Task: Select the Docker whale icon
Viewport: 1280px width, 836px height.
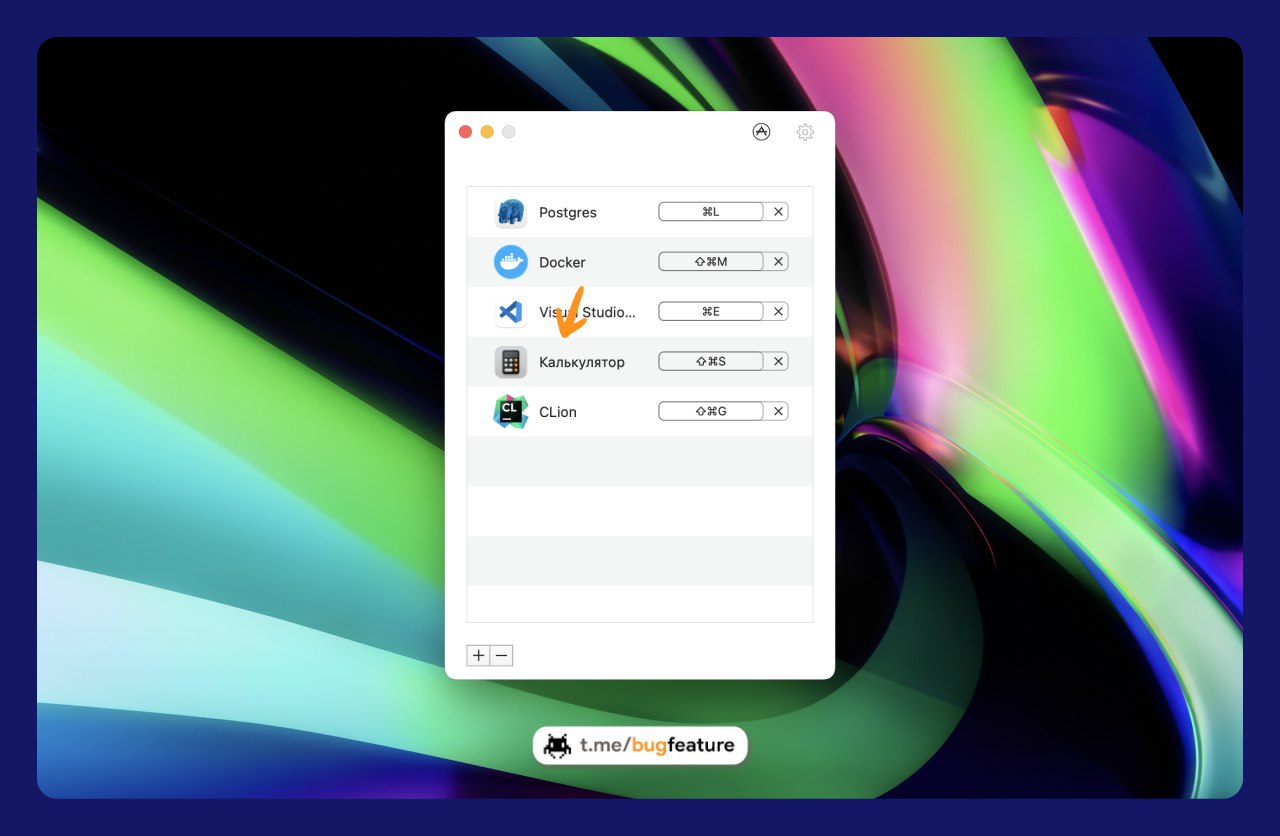Action: [x=511, y=262]
